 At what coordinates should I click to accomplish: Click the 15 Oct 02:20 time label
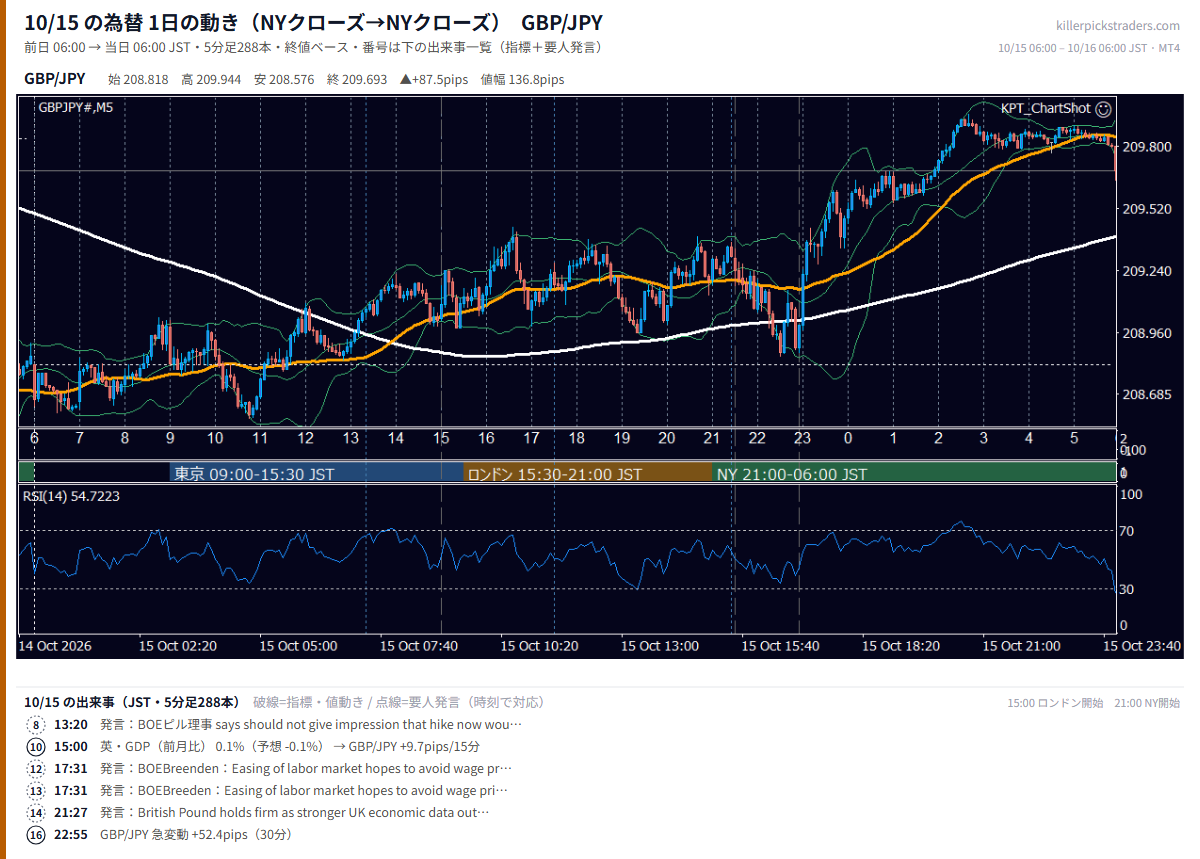pos(177,646)
